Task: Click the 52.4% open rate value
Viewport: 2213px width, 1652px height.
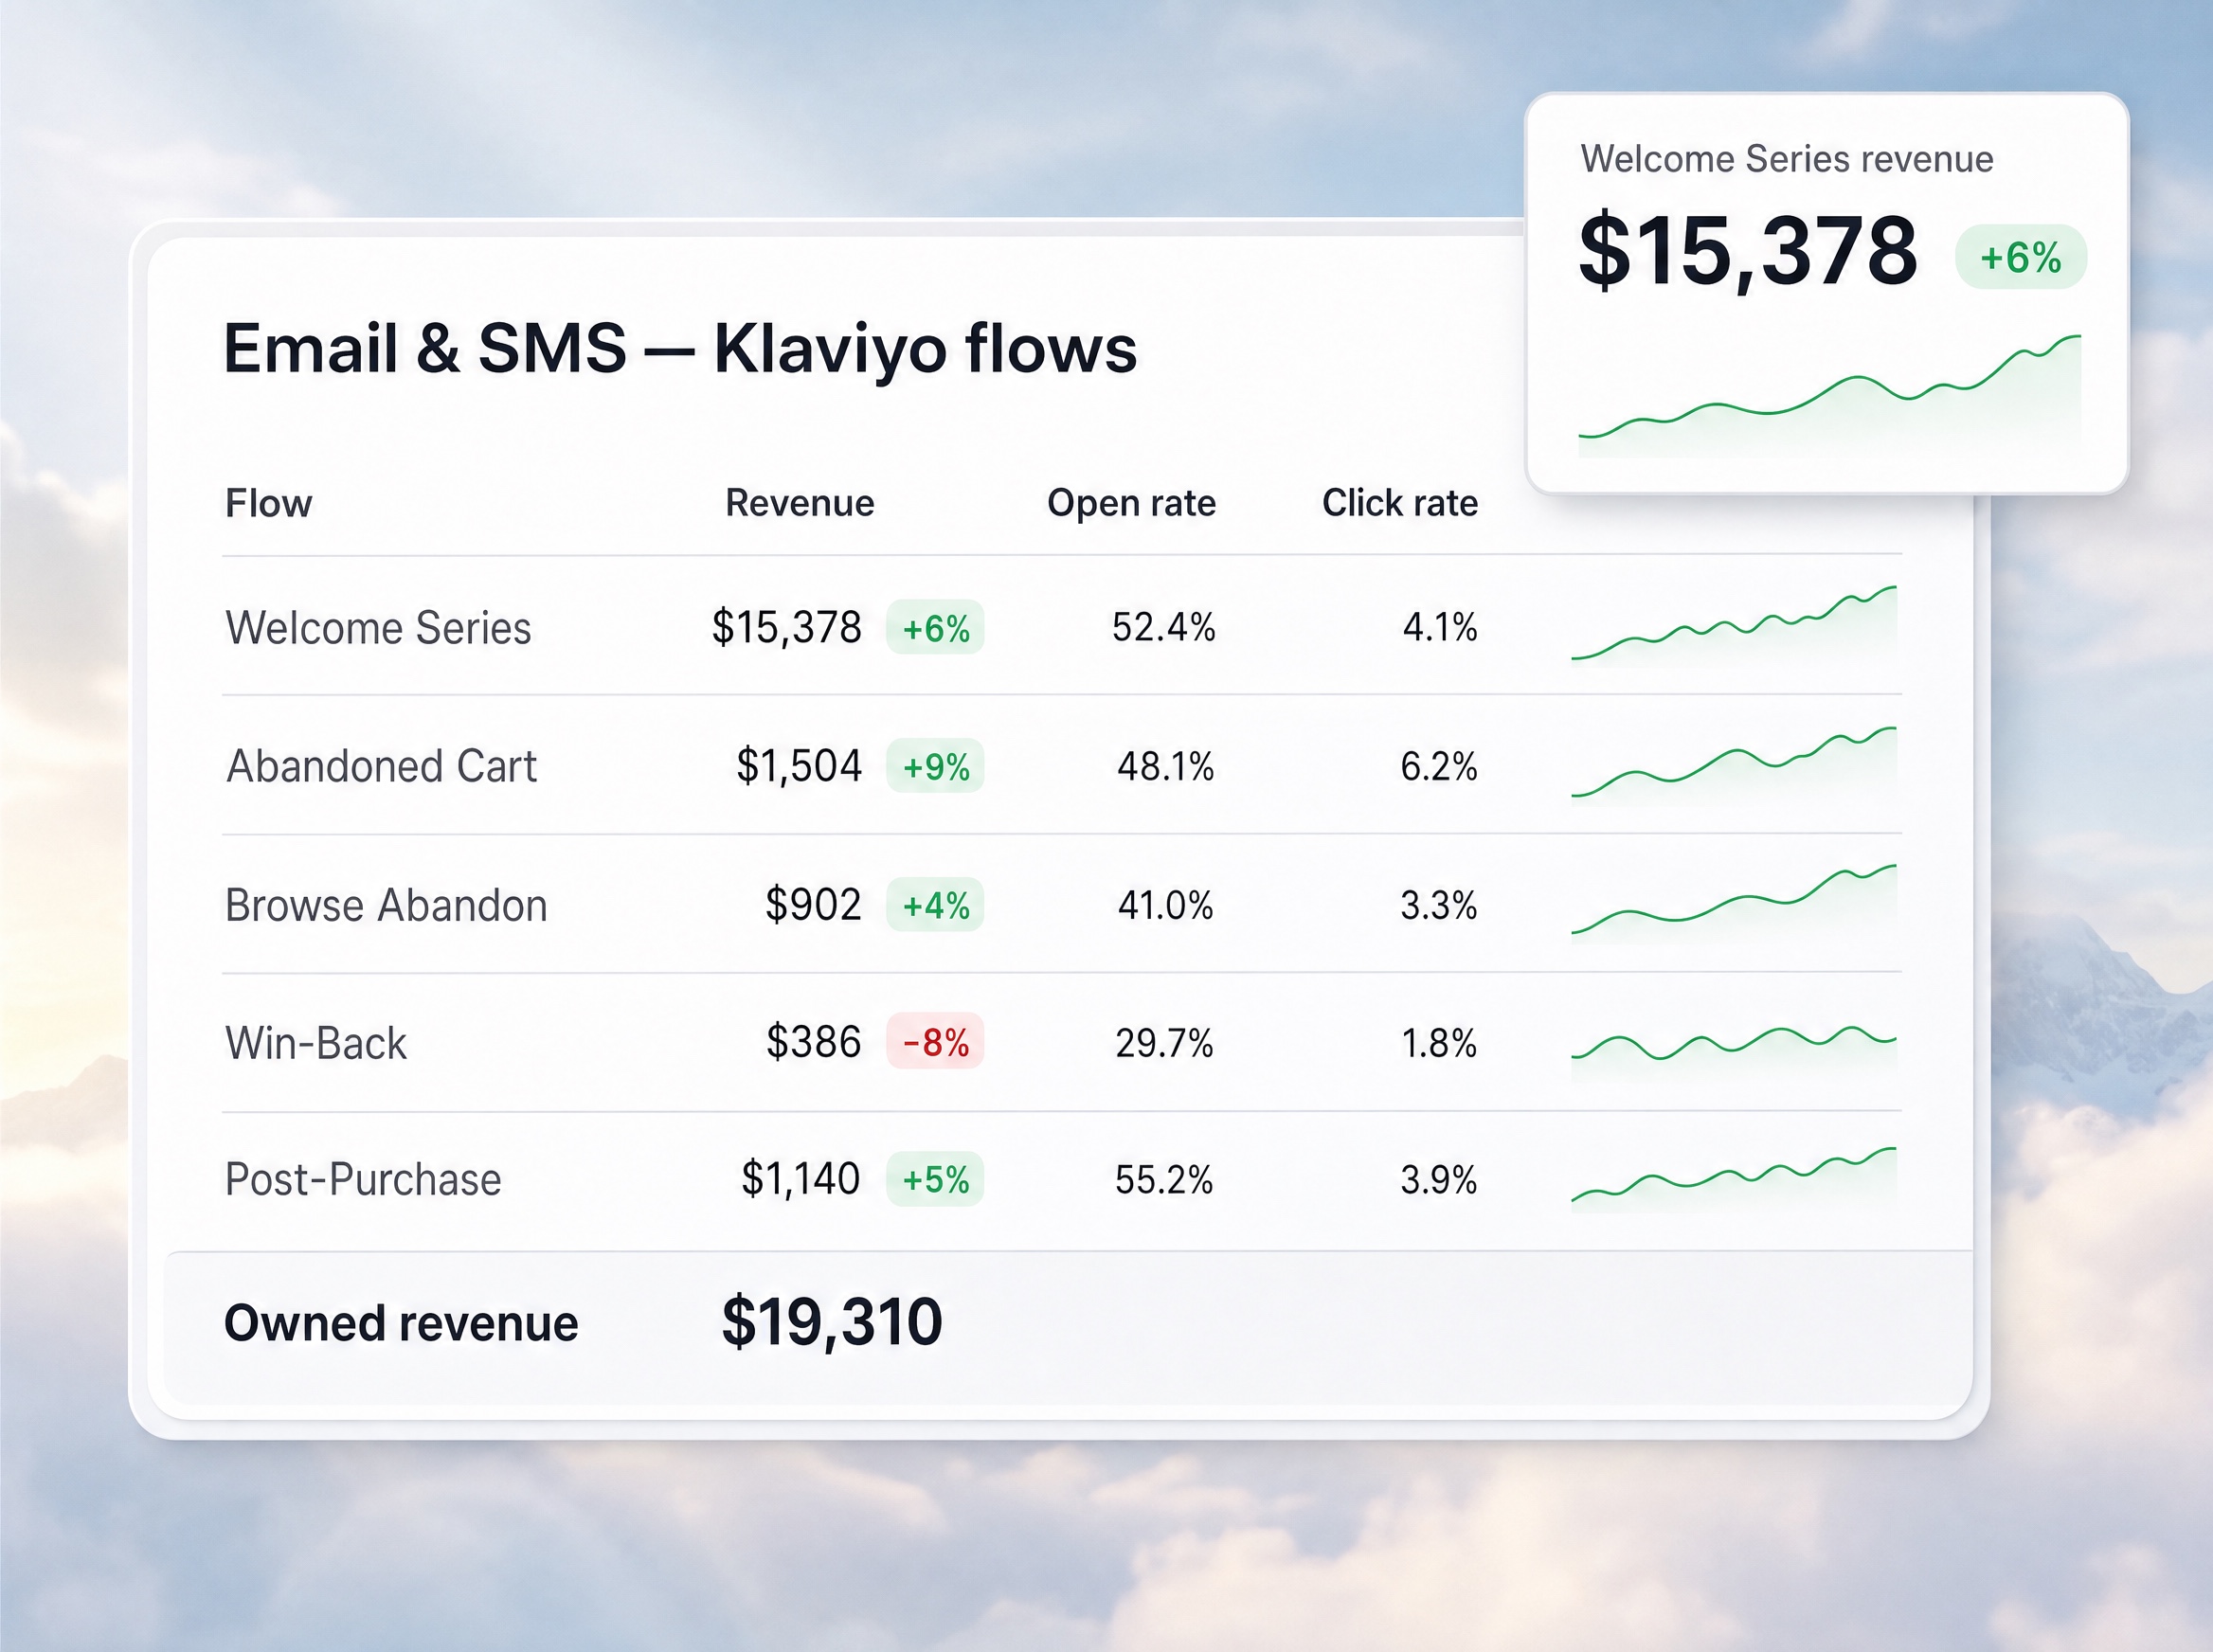Action: [x=1163, y=628]
